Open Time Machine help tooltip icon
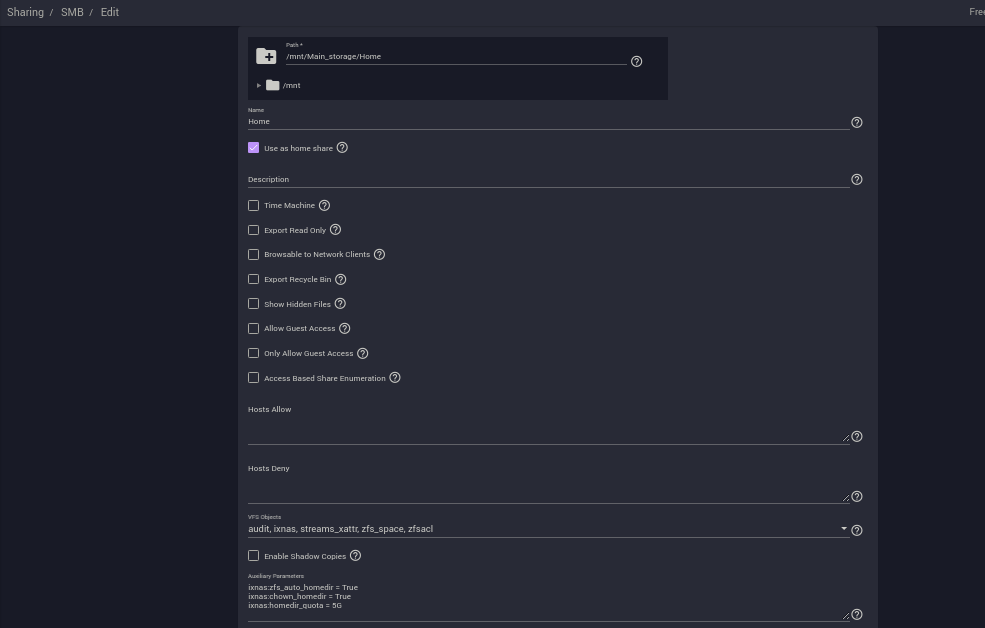The width and height of the screenshot is (985, 628). coord(324,205)
